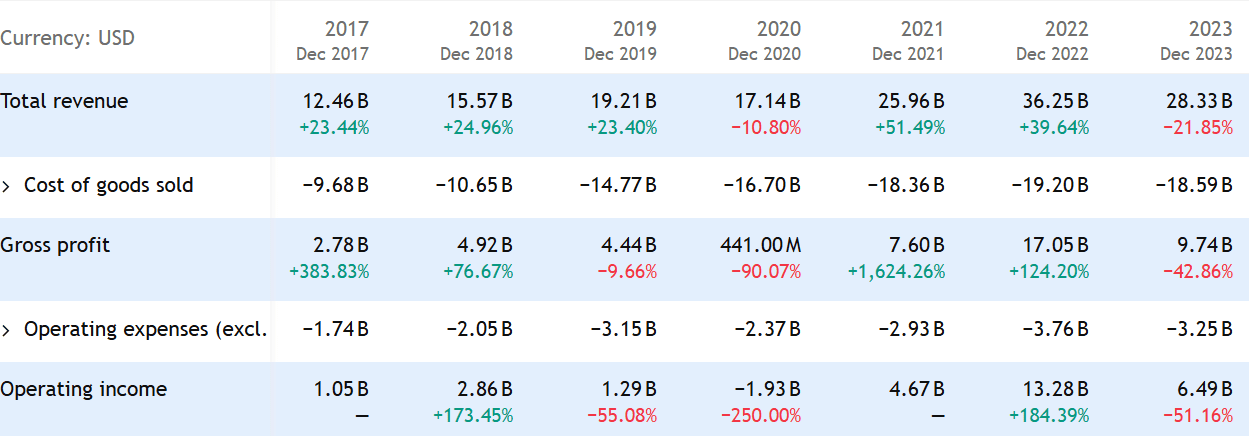Expand the Operating expenses row chevron
Screen dimensions: 1249x436
click(7, 330)
